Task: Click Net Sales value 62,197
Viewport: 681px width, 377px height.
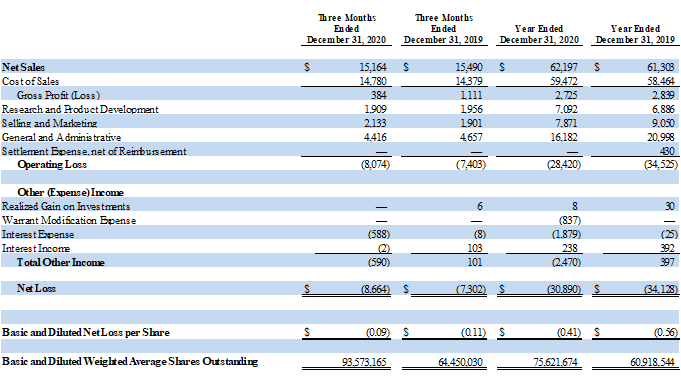Action: [564, 67]
